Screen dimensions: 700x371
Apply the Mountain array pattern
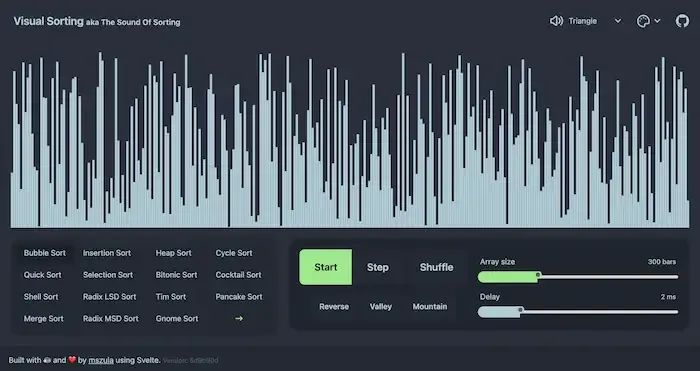tap(429, 307)
